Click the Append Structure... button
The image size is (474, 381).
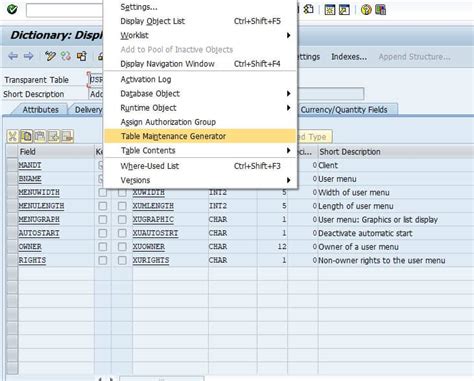(414, 57)
